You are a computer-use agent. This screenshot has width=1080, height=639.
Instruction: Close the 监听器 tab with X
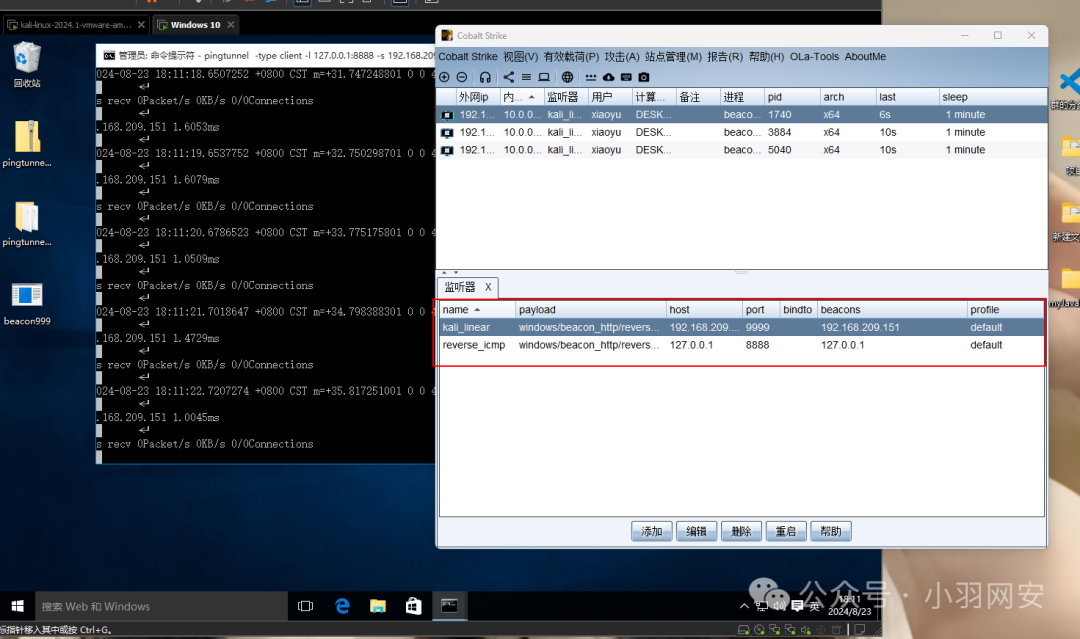click(x=488, y=287)
